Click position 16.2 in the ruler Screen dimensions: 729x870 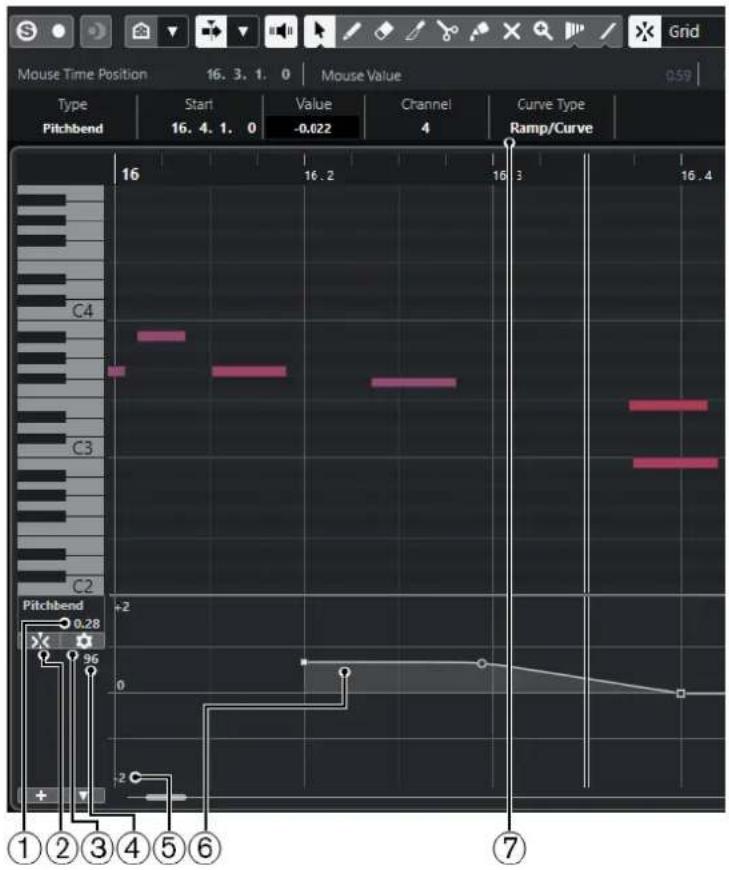(319, 176)
